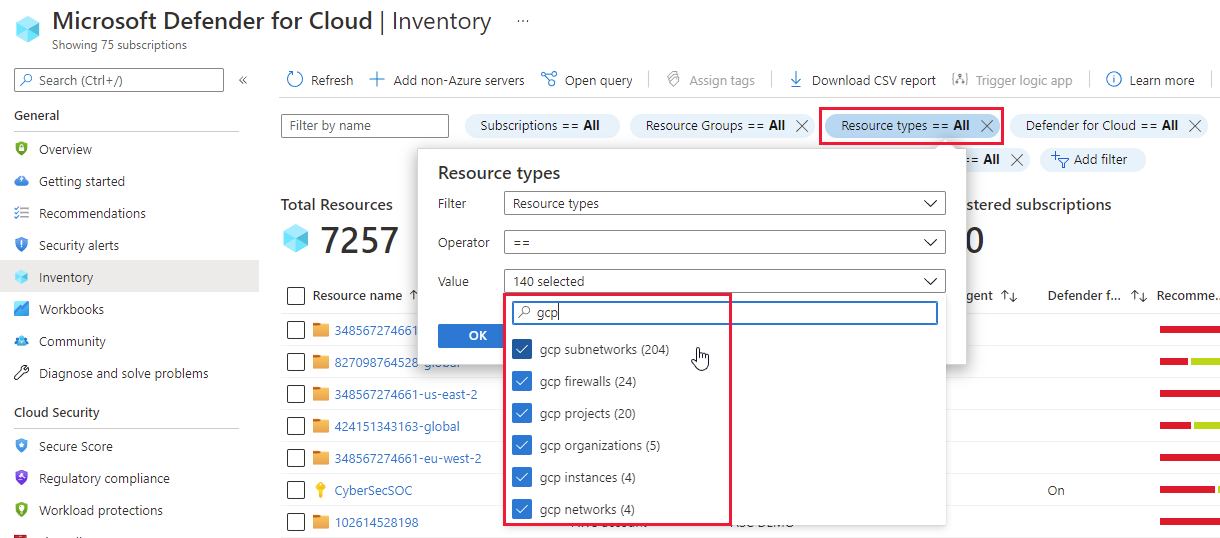Open the ellipsis menu beside Inventory title
This screenshot has width=1220, height=538.
point(523,20)
